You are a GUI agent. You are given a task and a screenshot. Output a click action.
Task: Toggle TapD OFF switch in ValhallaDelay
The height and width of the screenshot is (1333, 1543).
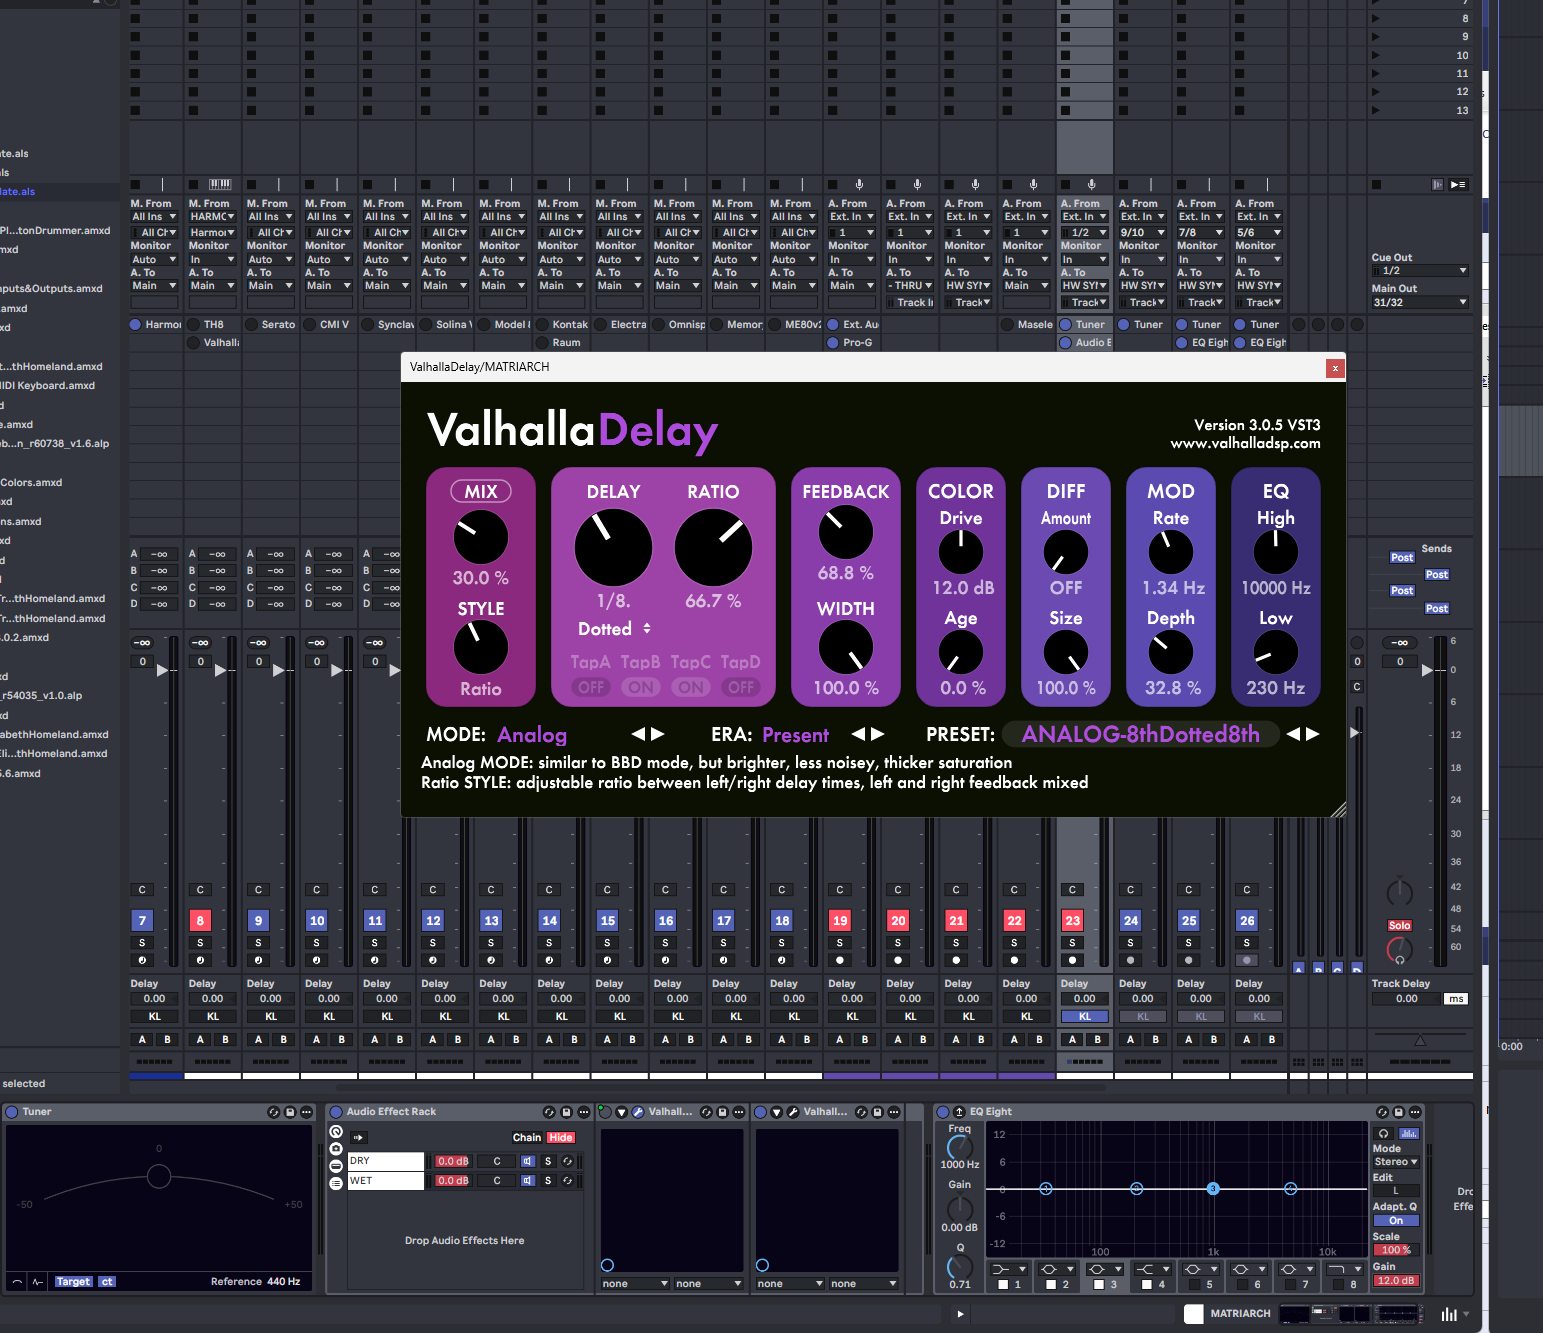[741, 687]
